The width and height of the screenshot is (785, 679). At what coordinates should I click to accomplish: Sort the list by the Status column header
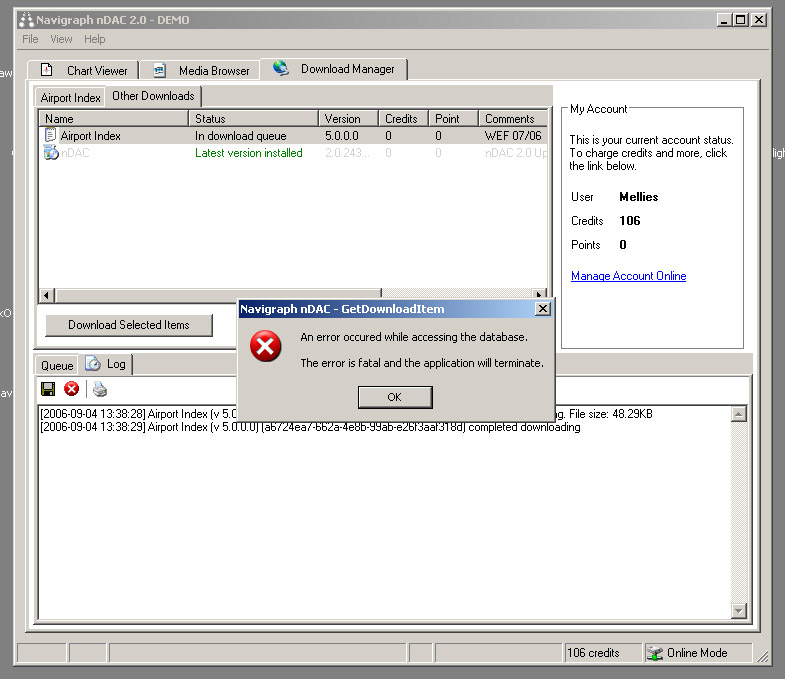tap(254, 119)
